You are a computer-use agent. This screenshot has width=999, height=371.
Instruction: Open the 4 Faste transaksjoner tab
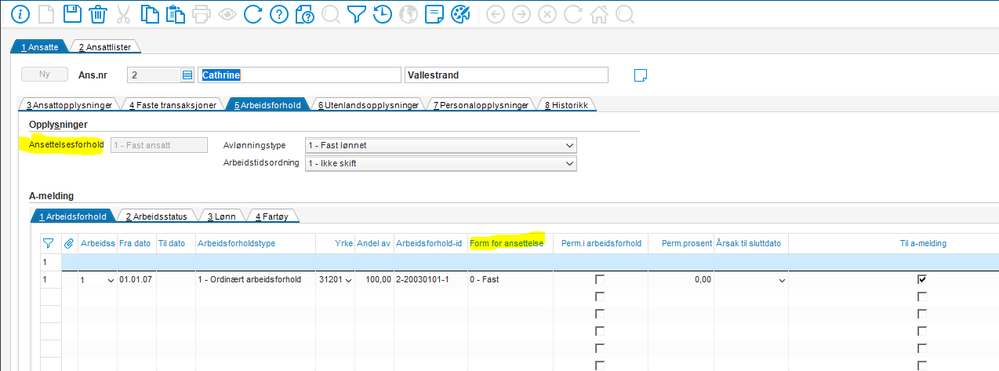pos(173,105)
